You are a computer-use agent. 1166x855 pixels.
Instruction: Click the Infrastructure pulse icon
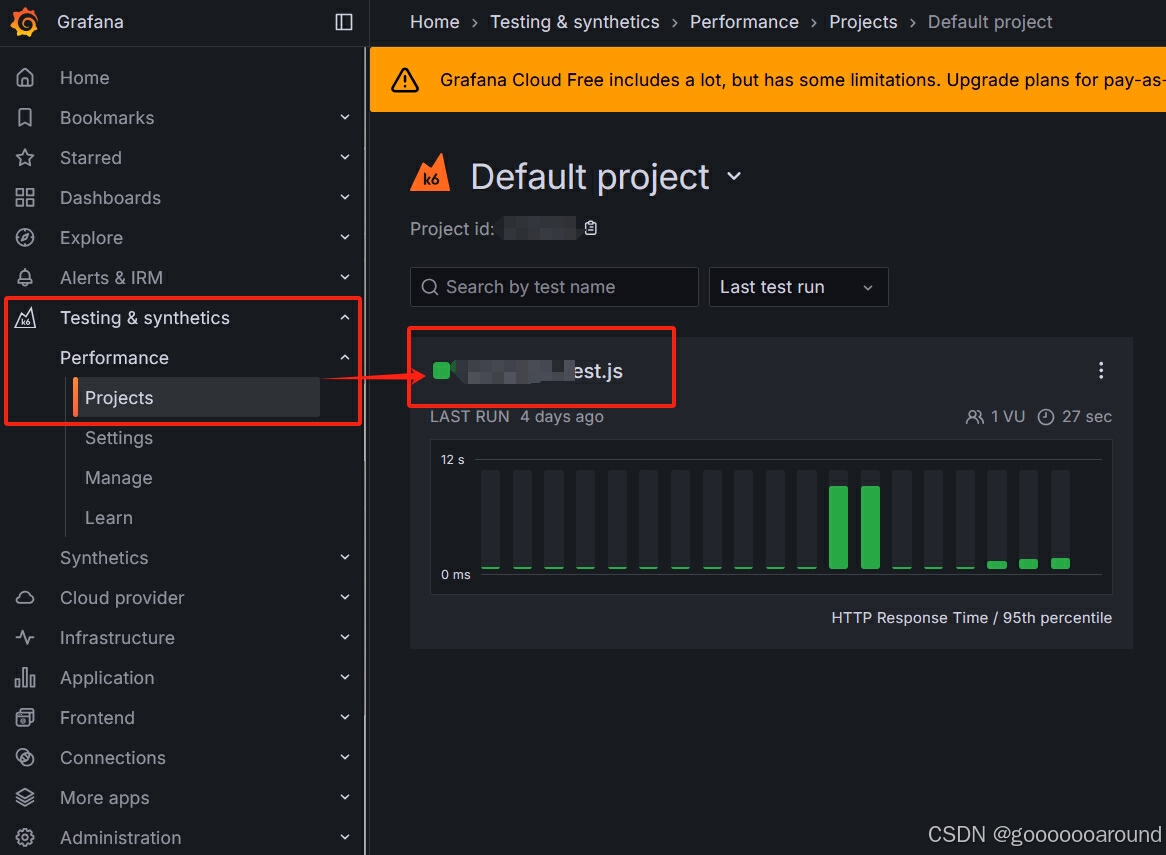tap(25, 638)
